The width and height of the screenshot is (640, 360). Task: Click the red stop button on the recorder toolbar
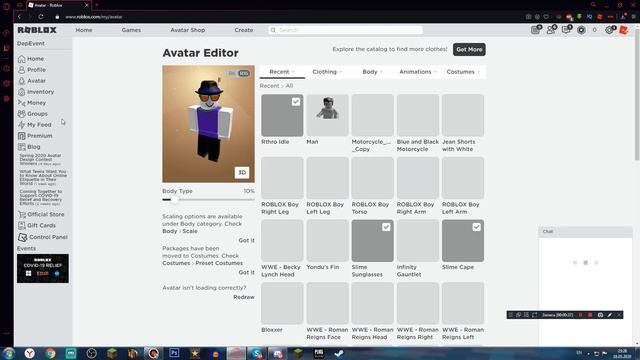(590, 315)
